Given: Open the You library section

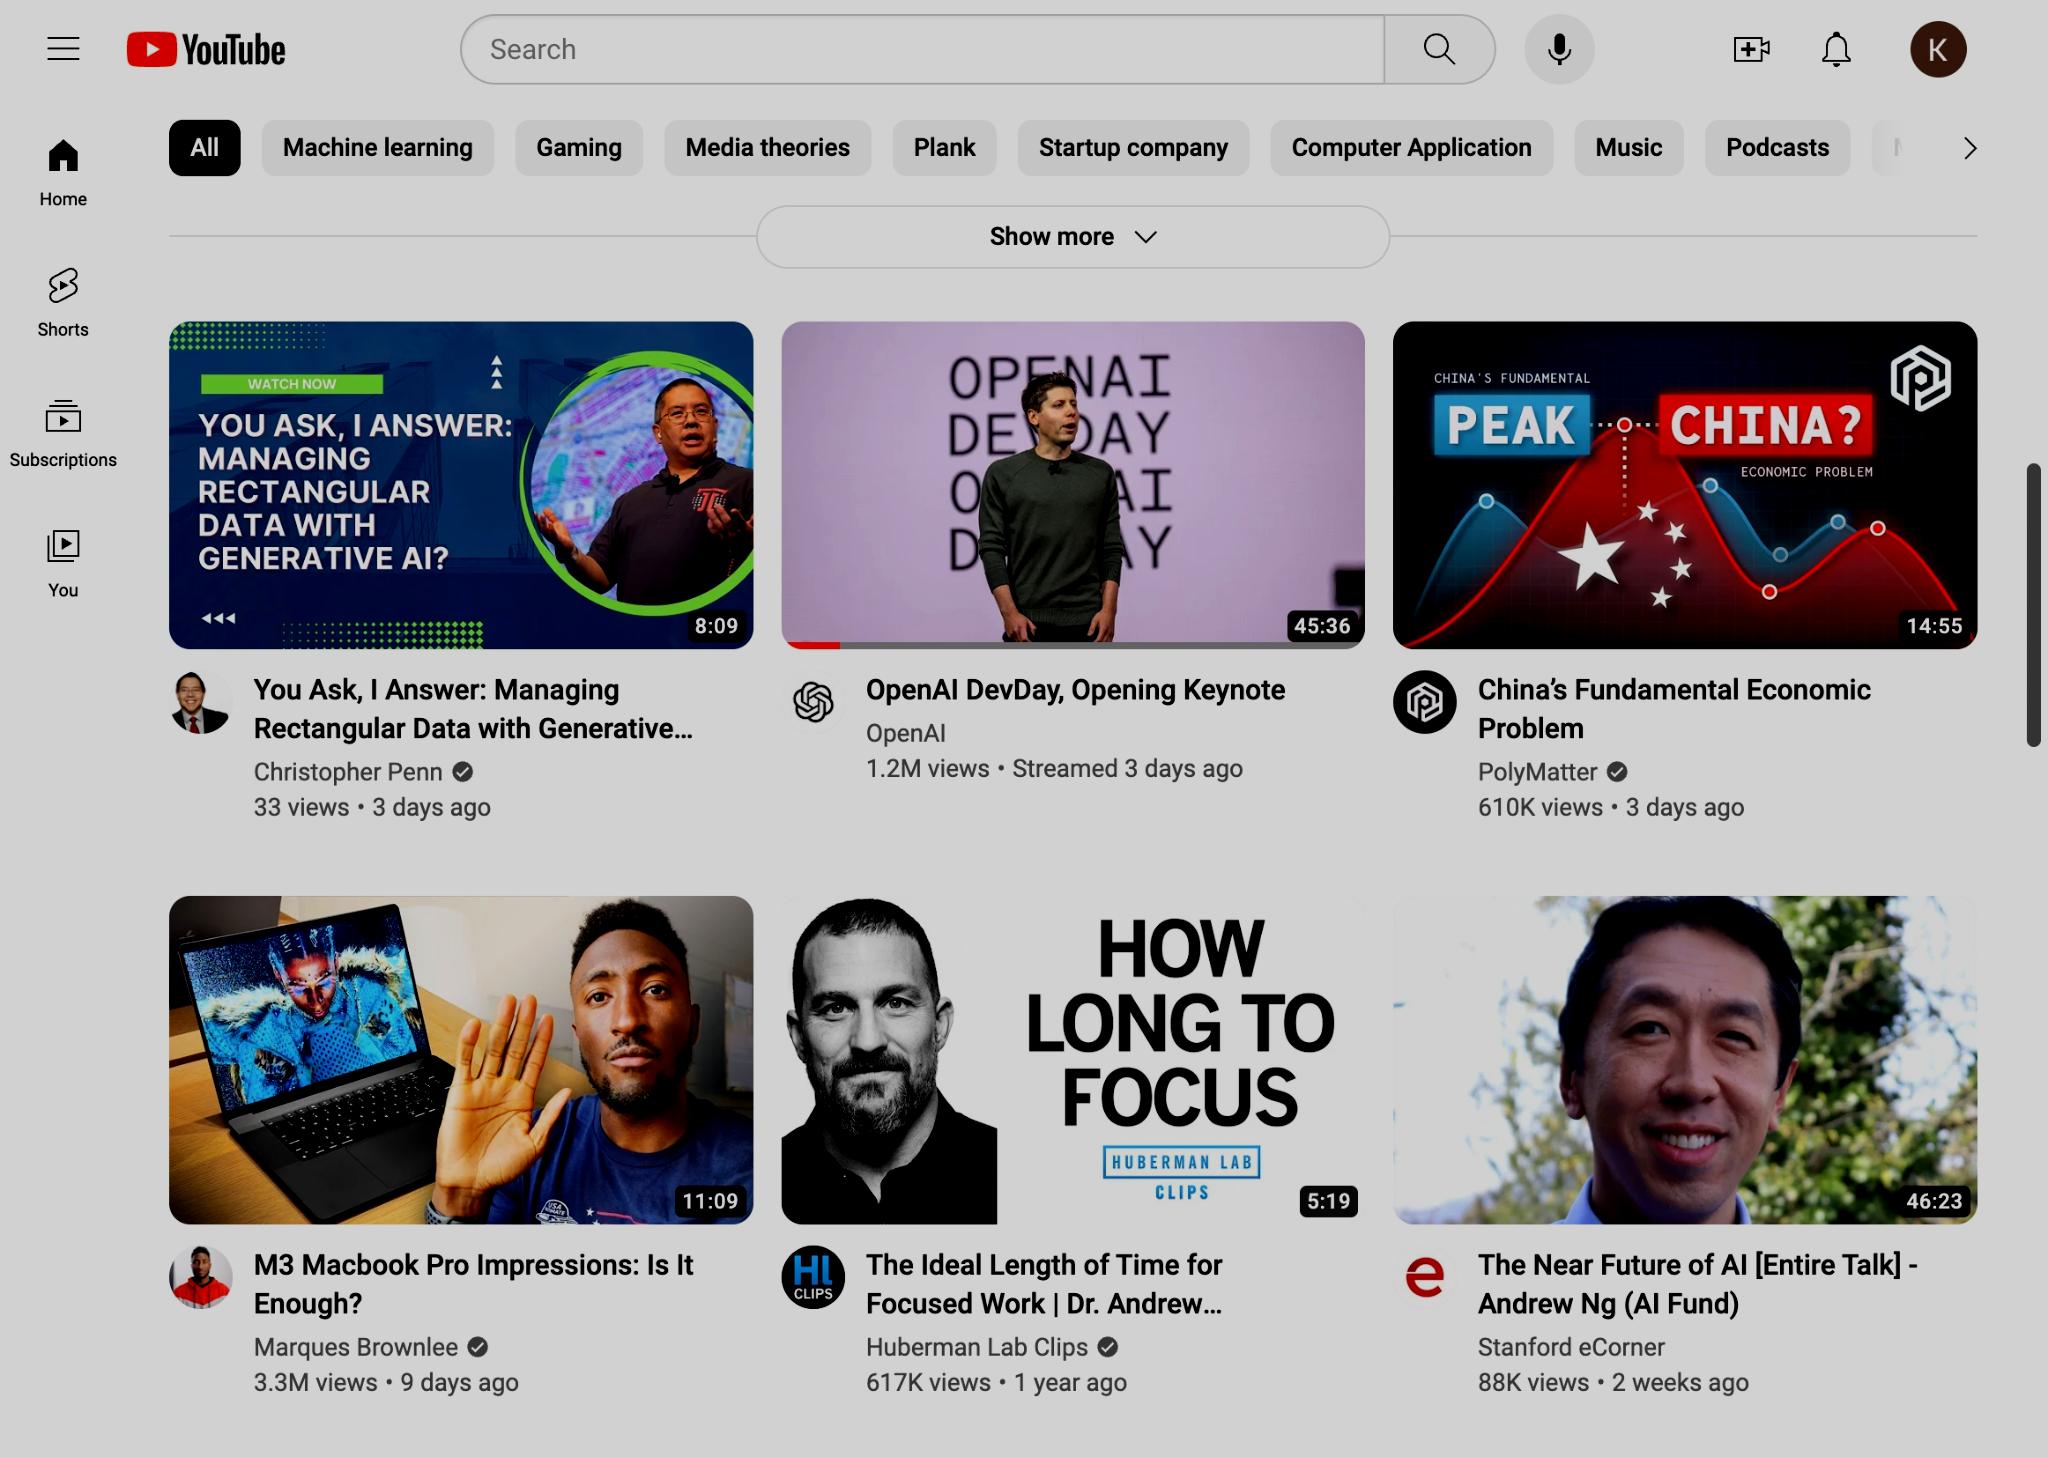Looking at the screenshot, I should 63,563.
